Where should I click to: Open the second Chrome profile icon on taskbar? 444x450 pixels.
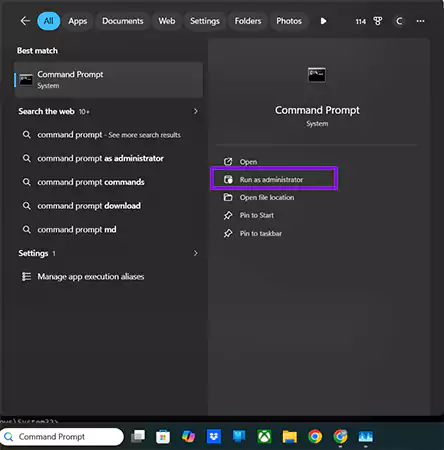click(x=340, y=436)
